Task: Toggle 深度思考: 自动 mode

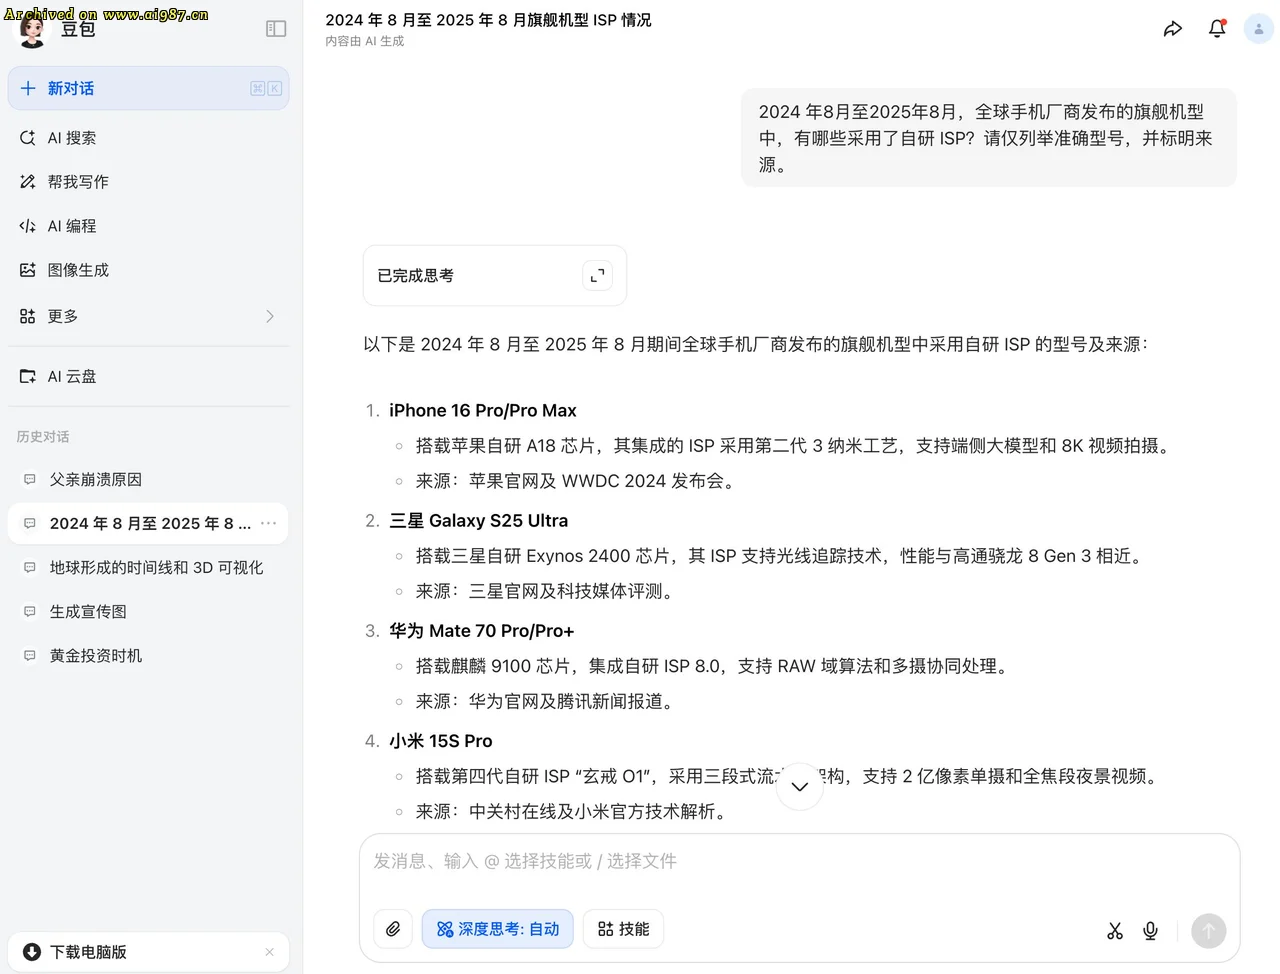Action: pyautogui.click(x=497, y=929)
